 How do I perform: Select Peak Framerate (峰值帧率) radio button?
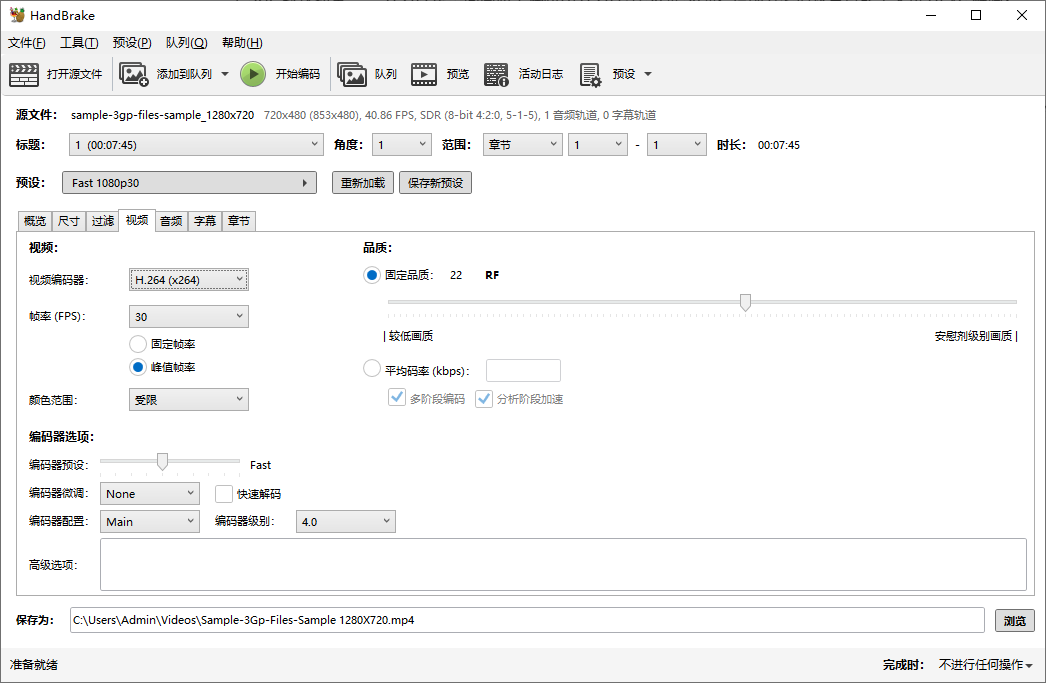pos(138,367)
